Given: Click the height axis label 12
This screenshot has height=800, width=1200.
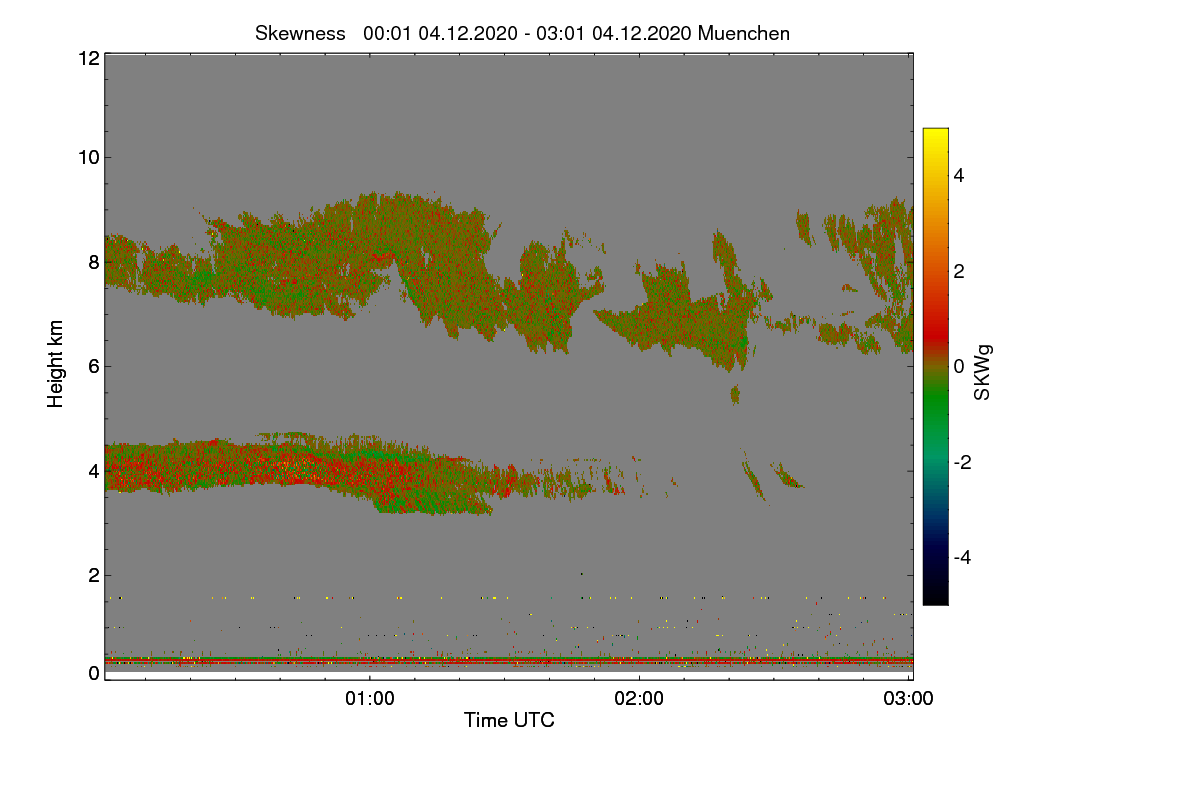Looking at the screenshot, I should click(x=88, y=59).
